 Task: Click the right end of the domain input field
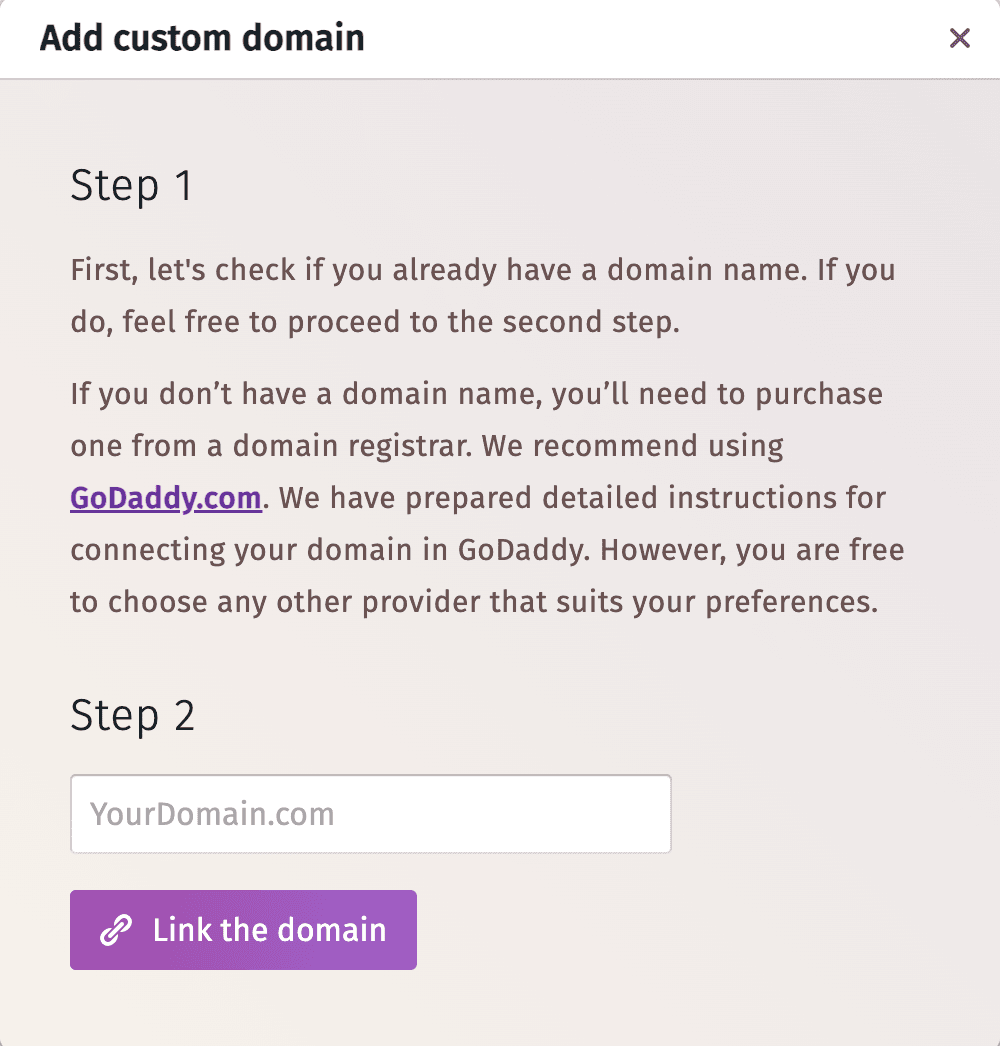coord(640,814)
